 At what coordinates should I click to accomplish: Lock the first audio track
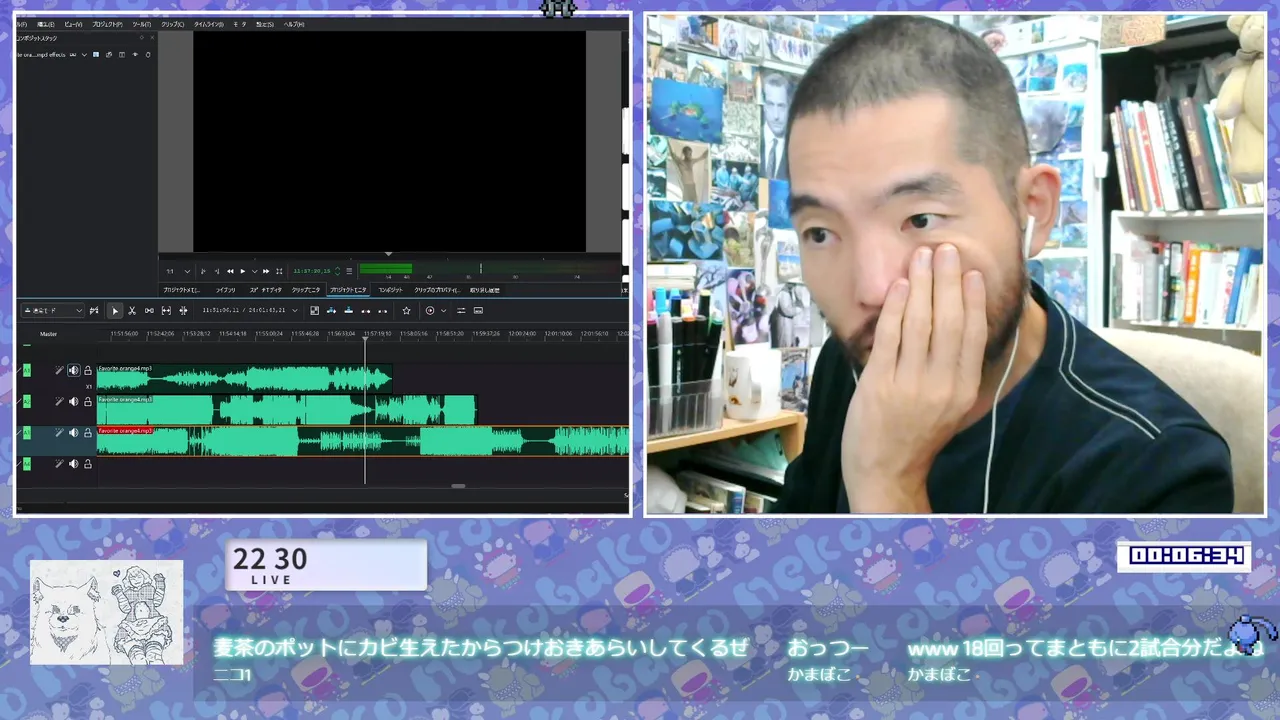[87, 370]
